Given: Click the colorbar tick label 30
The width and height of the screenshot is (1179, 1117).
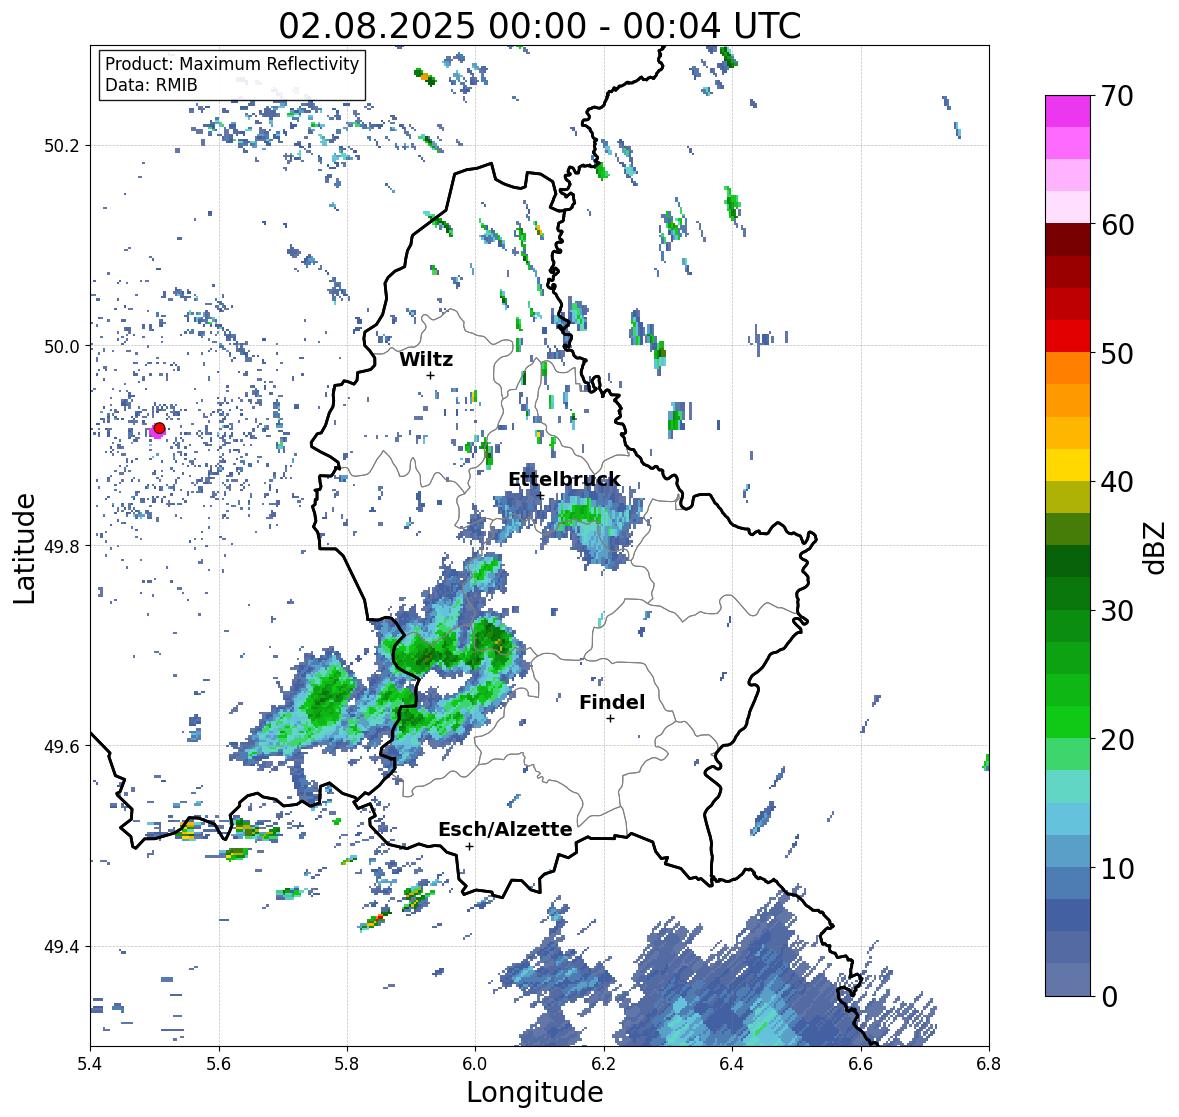Looking at the screenshot, I should pyautogui.click(x=1117, y=611).
